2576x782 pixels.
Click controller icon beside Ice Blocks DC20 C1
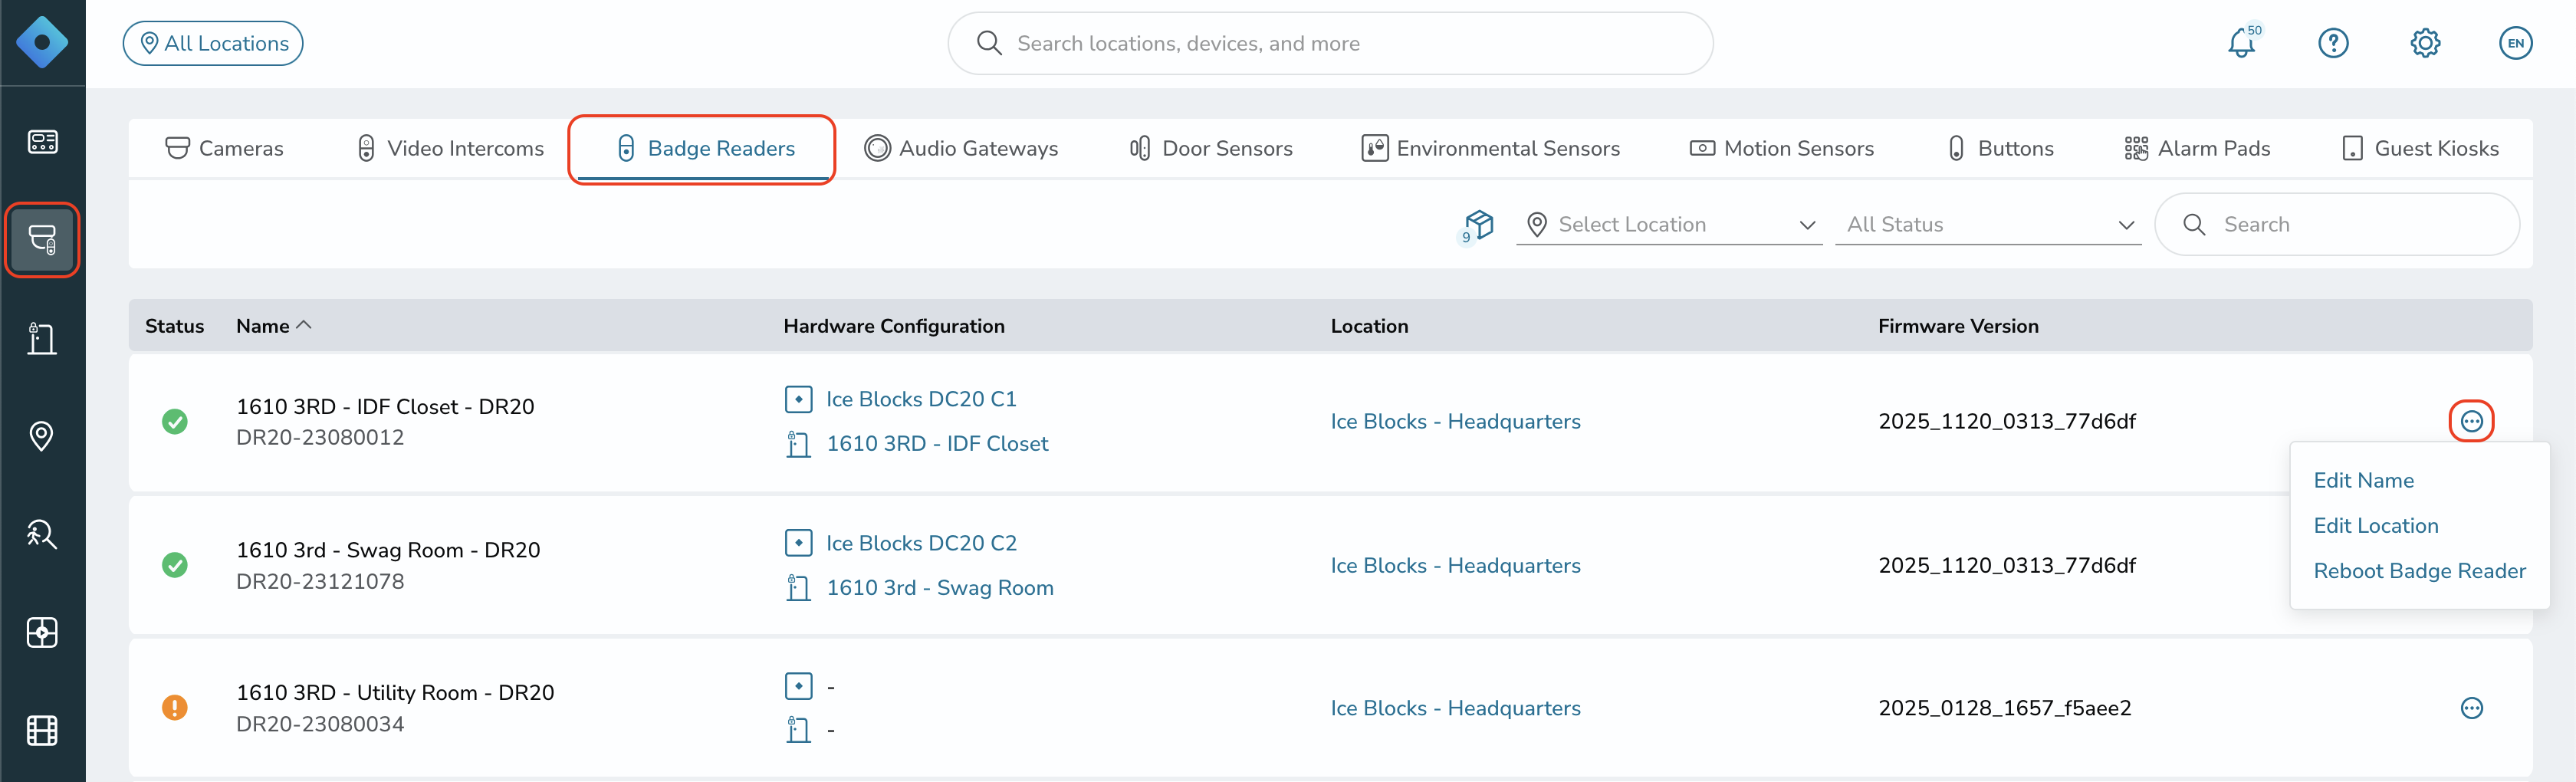click(798, 399)
